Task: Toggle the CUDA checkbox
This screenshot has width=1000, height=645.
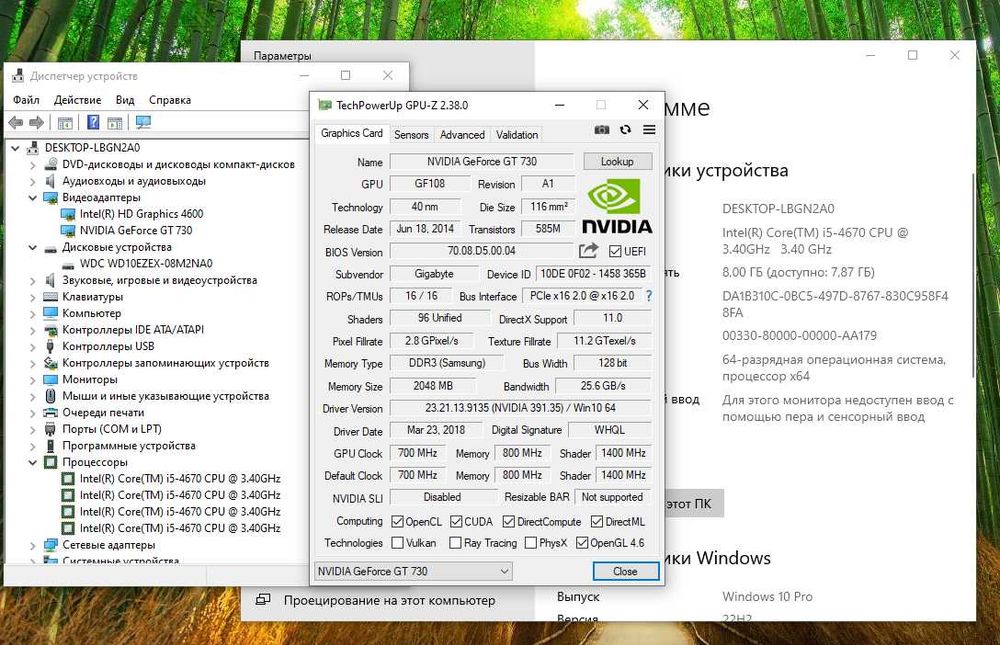Action: (456, 522)
